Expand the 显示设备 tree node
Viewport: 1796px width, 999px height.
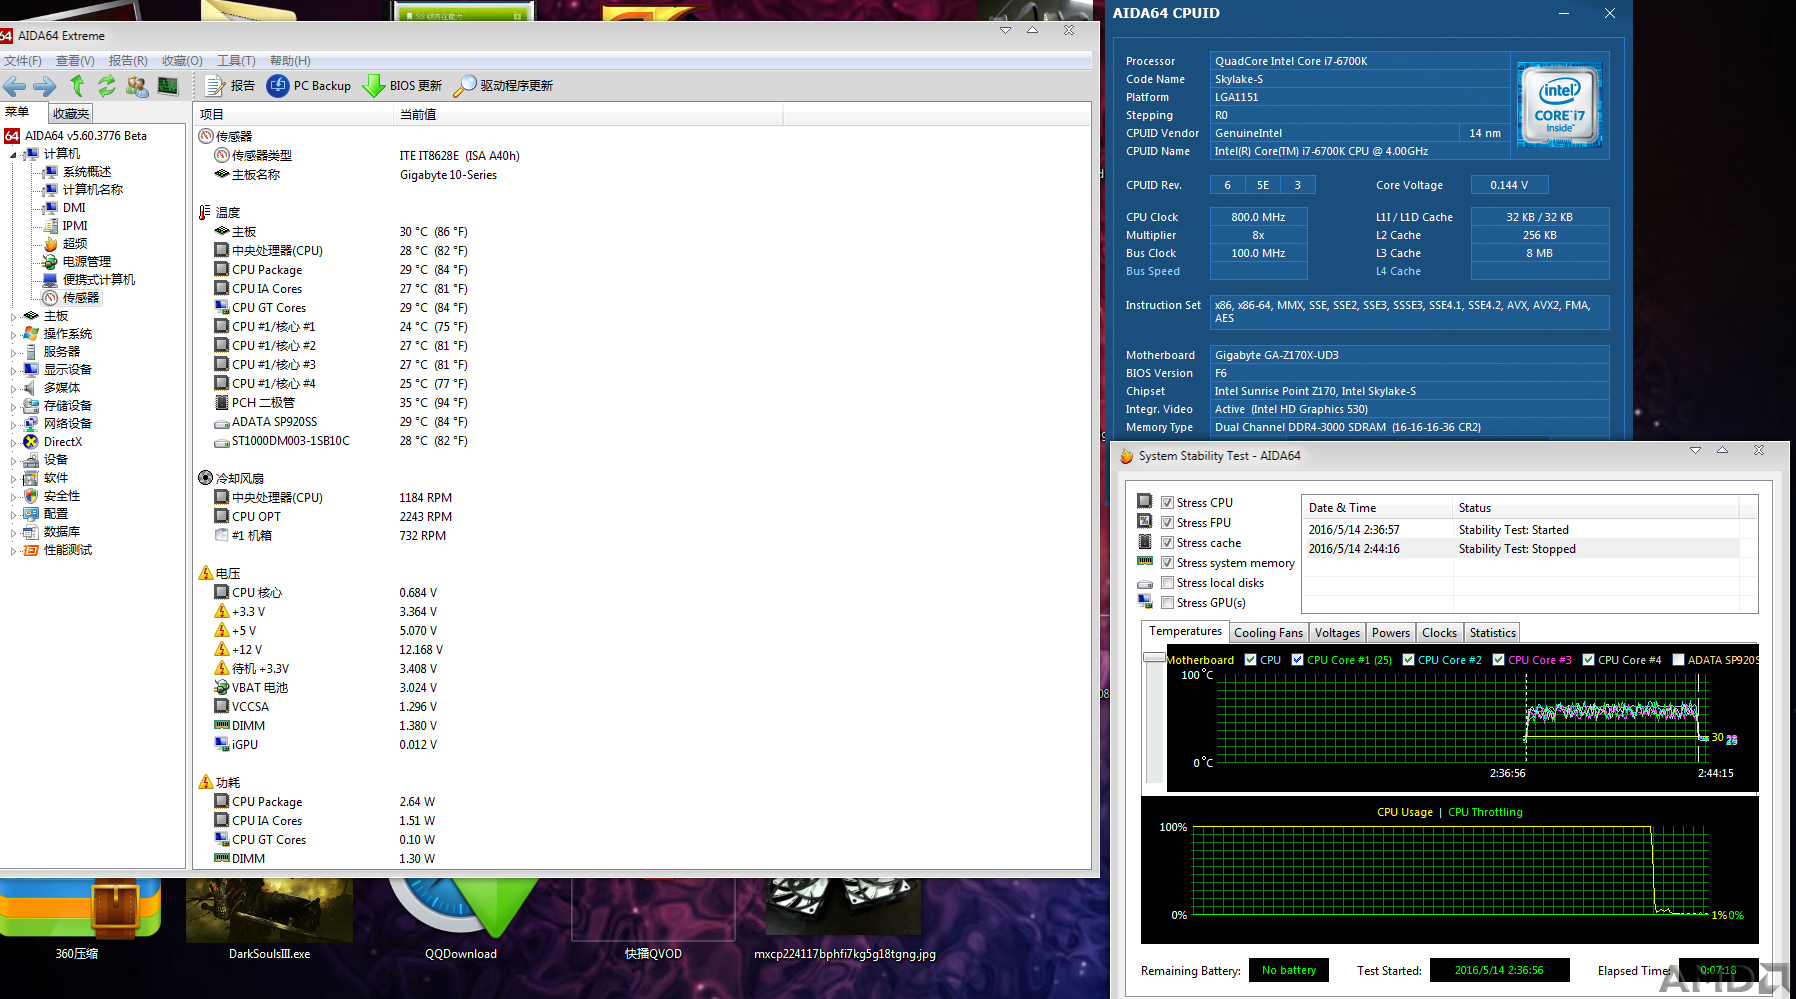pos(13,371)
